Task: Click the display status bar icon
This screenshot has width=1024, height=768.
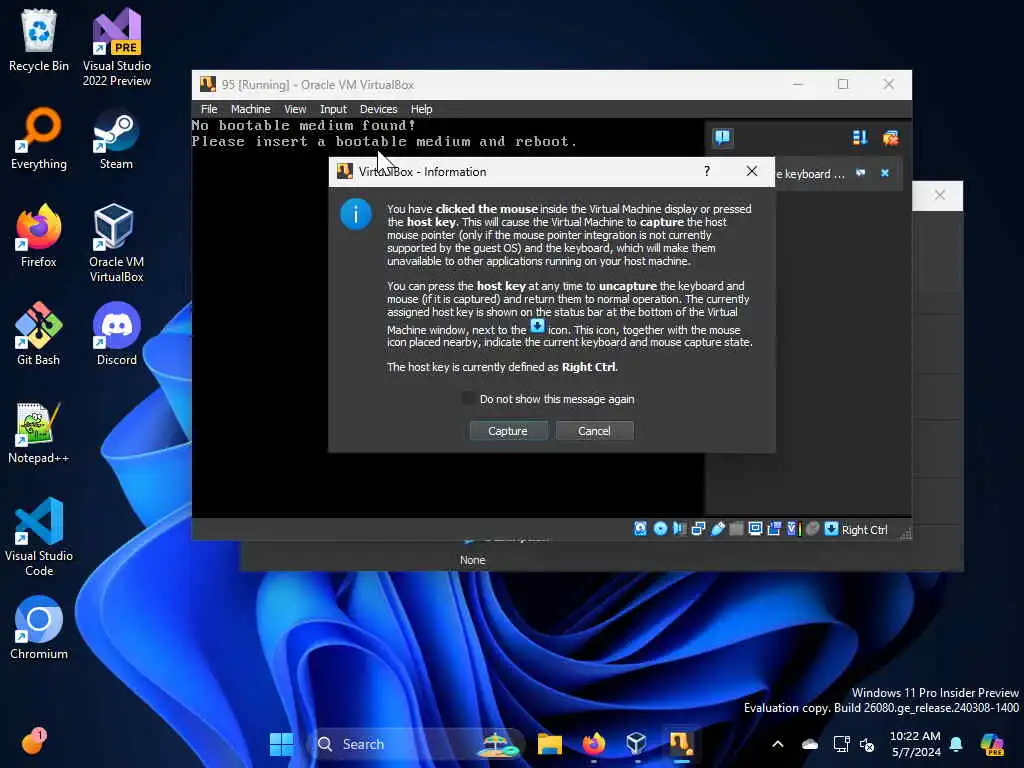Action: click(756, 529)
